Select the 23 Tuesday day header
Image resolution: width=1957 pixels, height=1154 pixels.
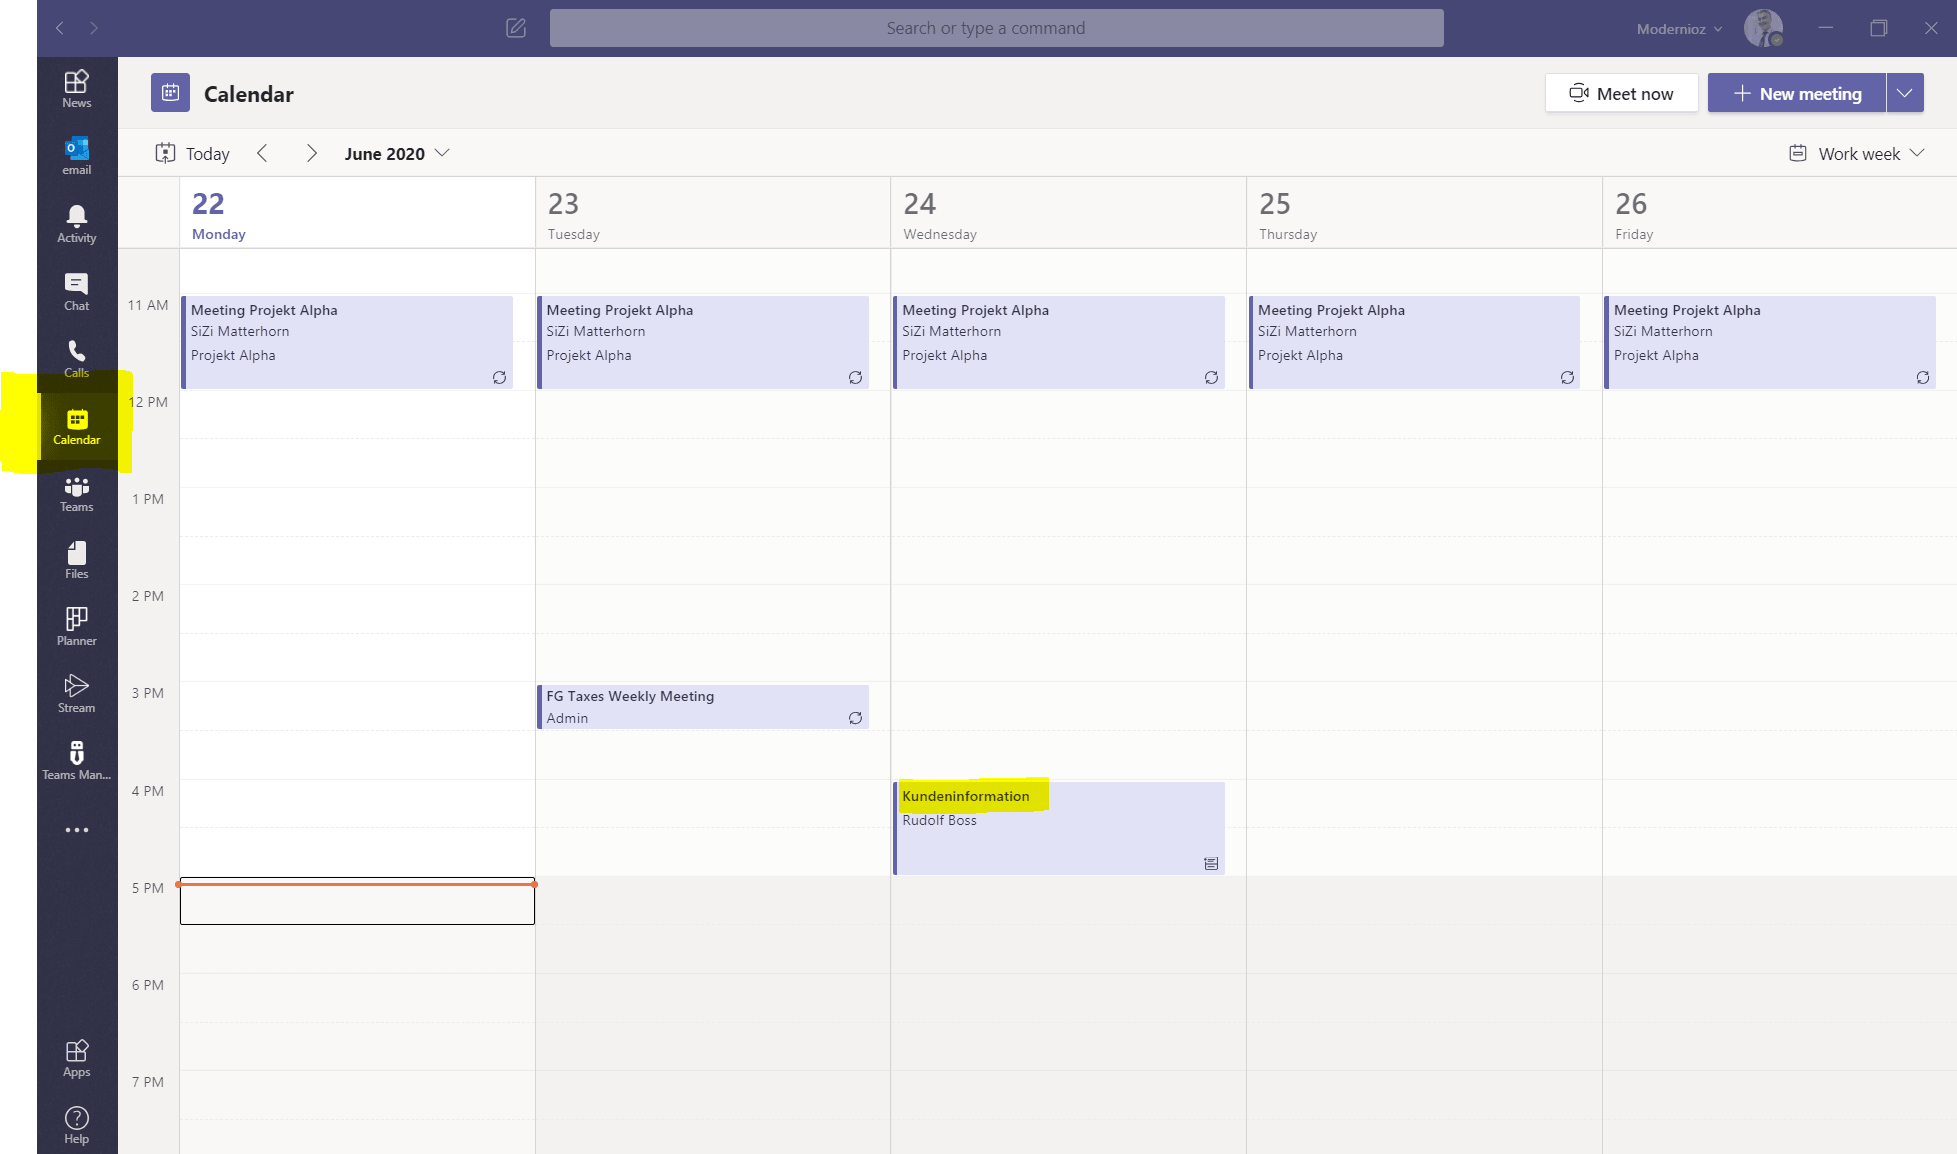[x=713, y=214]
